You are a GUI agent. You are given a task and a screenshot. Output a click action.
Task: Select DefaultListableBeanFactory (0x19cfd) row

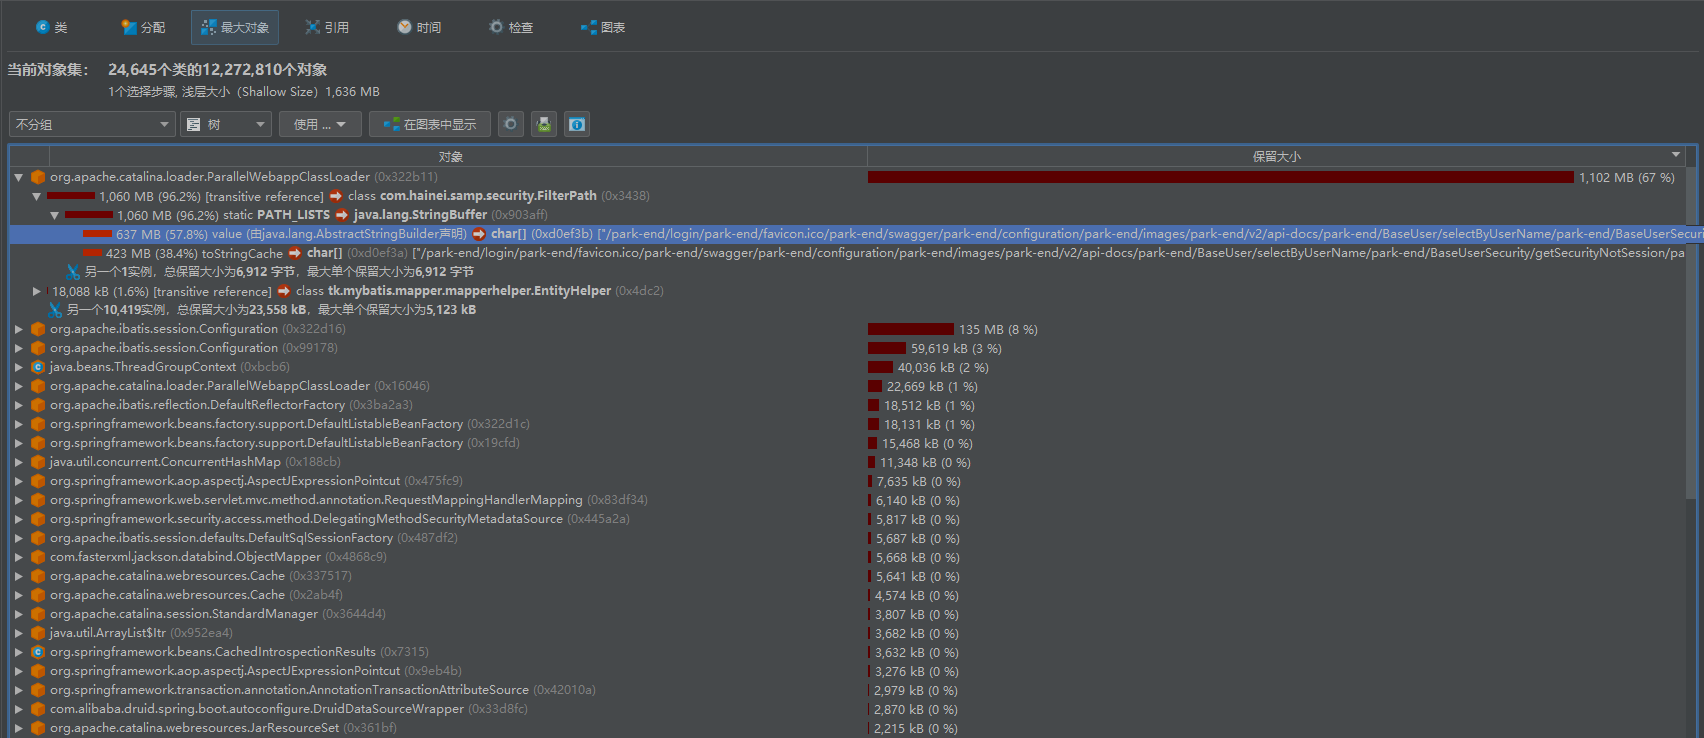coord(847,443)
